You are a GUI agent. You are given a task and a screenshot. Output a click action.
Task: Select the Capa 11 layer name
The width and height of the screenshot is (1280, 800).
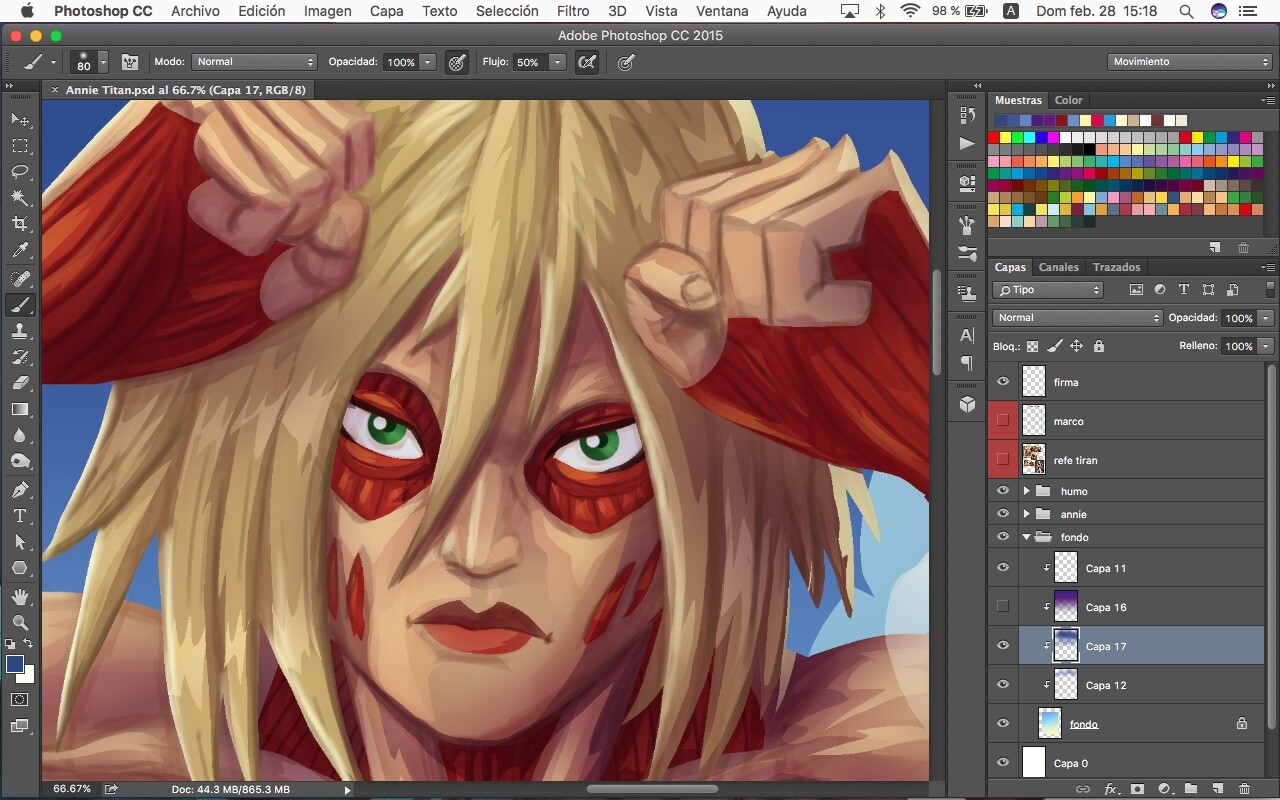[x=1106, y=568]
